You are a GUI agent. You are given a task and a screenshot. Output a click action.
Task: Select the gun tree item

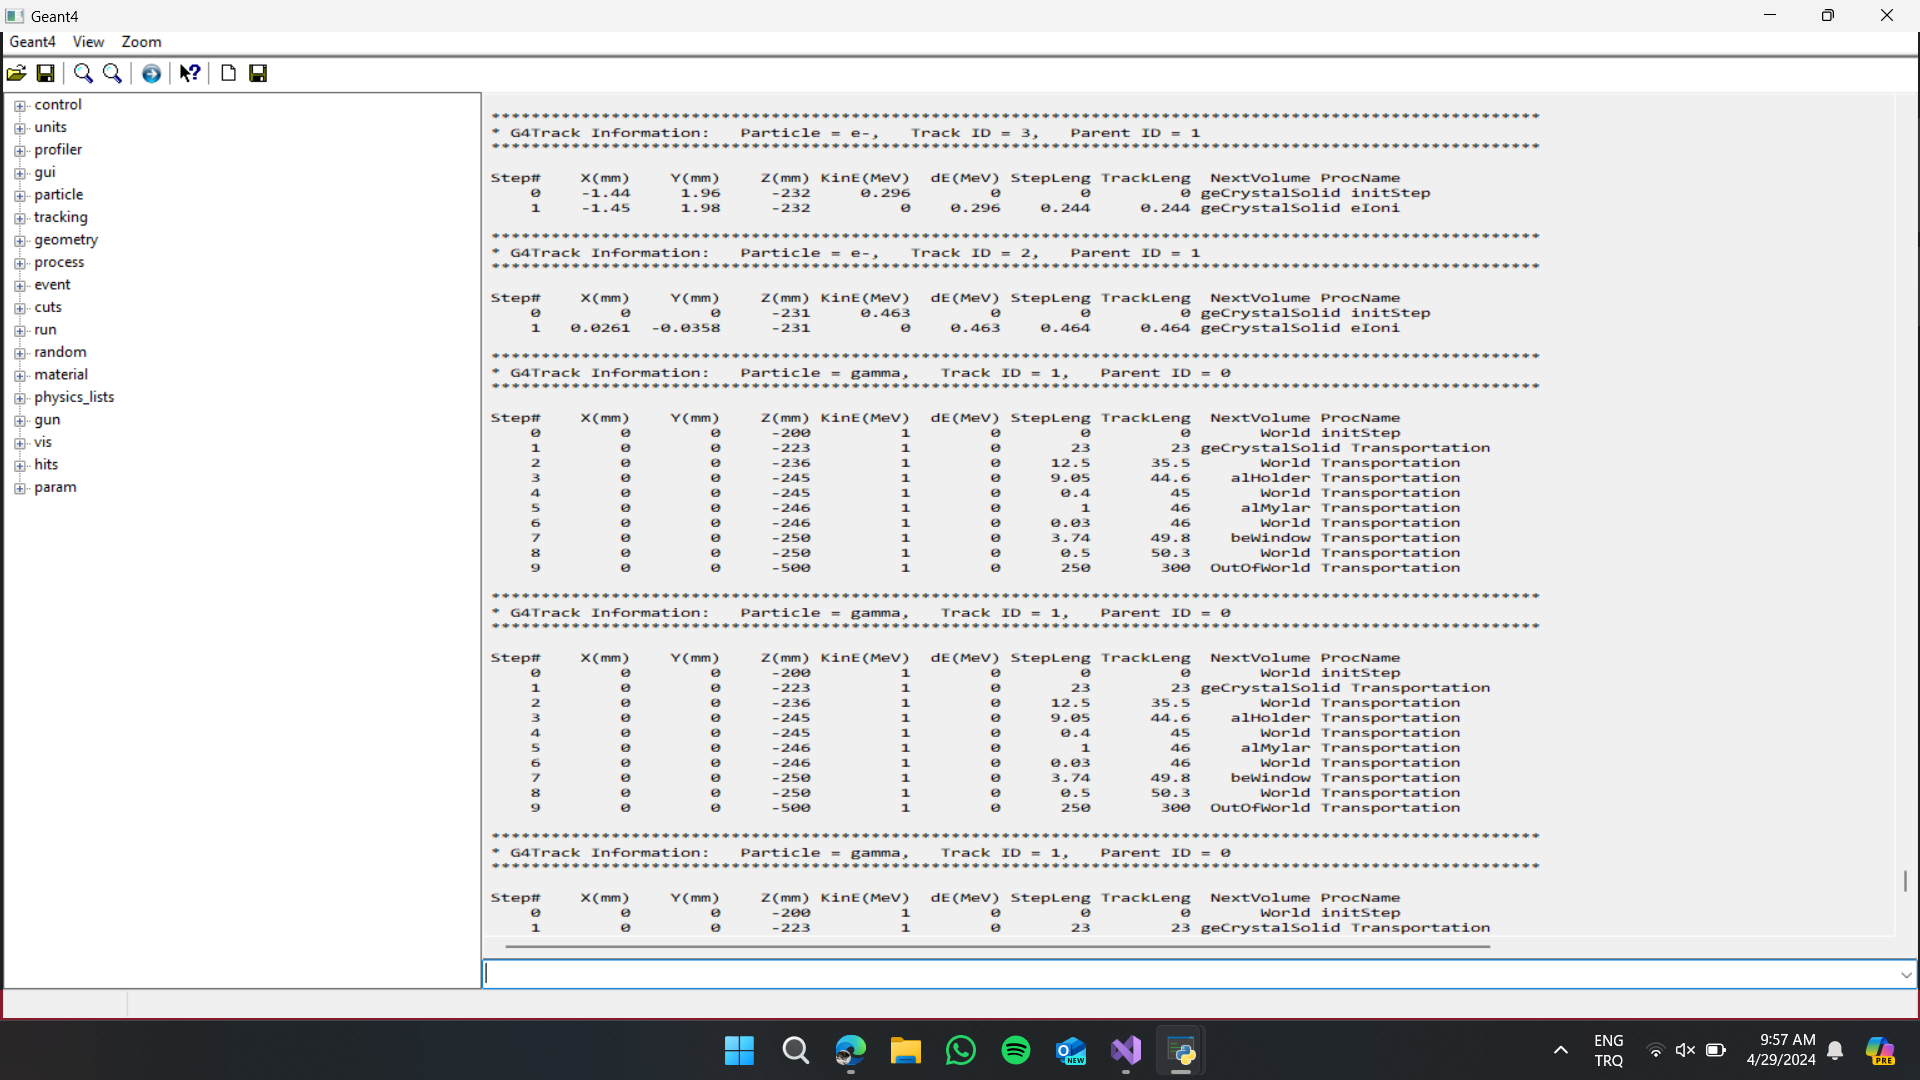pyautogui.click(x=47, y=420)
